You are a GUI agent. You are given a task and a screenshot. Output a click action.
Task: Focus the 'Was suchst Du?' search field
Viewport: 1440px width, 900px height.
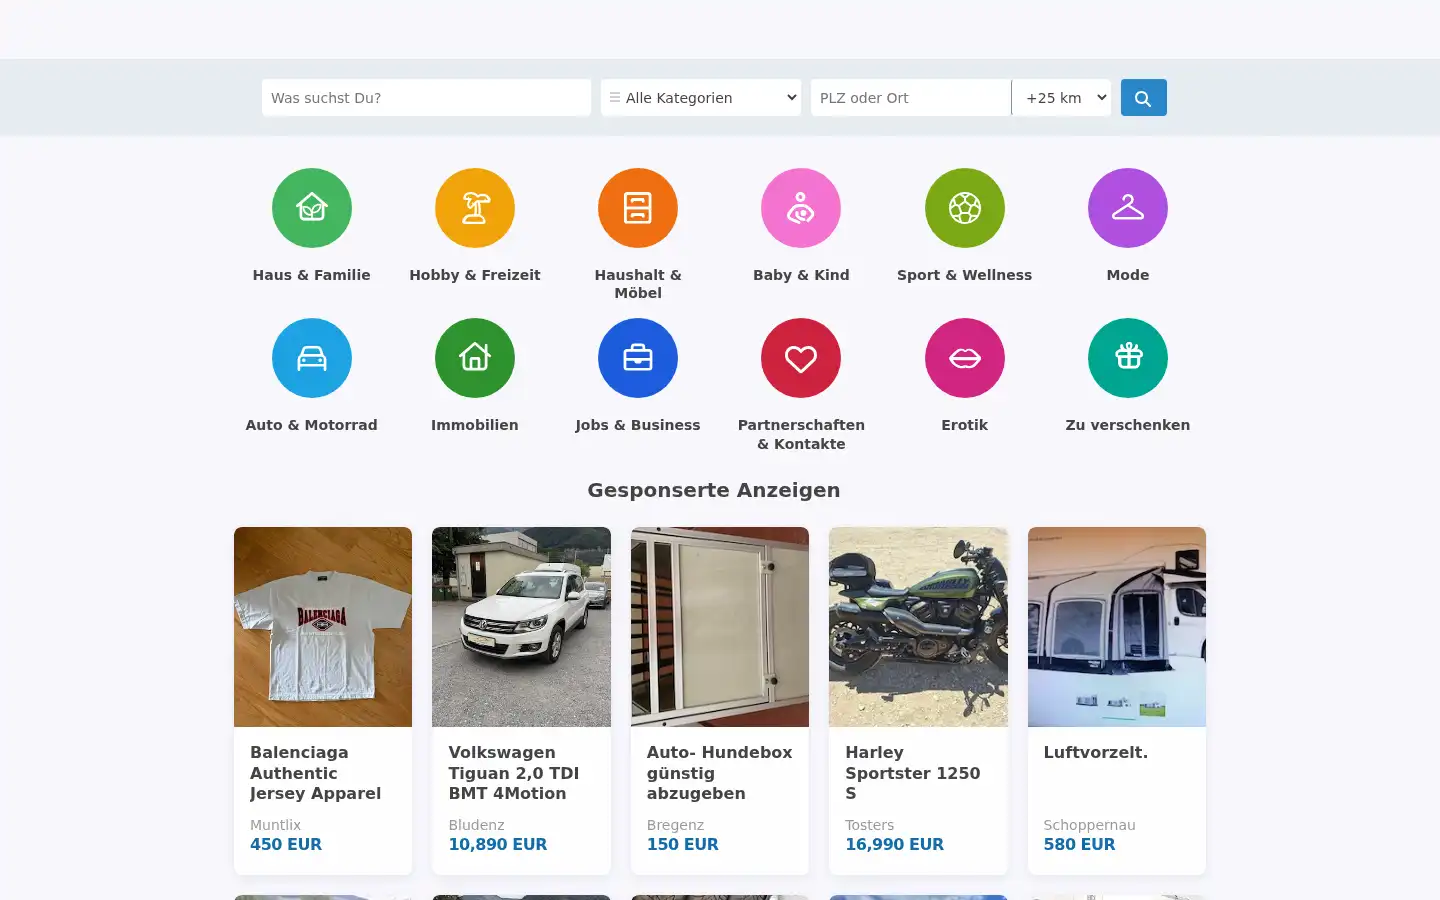click(426, 98)
